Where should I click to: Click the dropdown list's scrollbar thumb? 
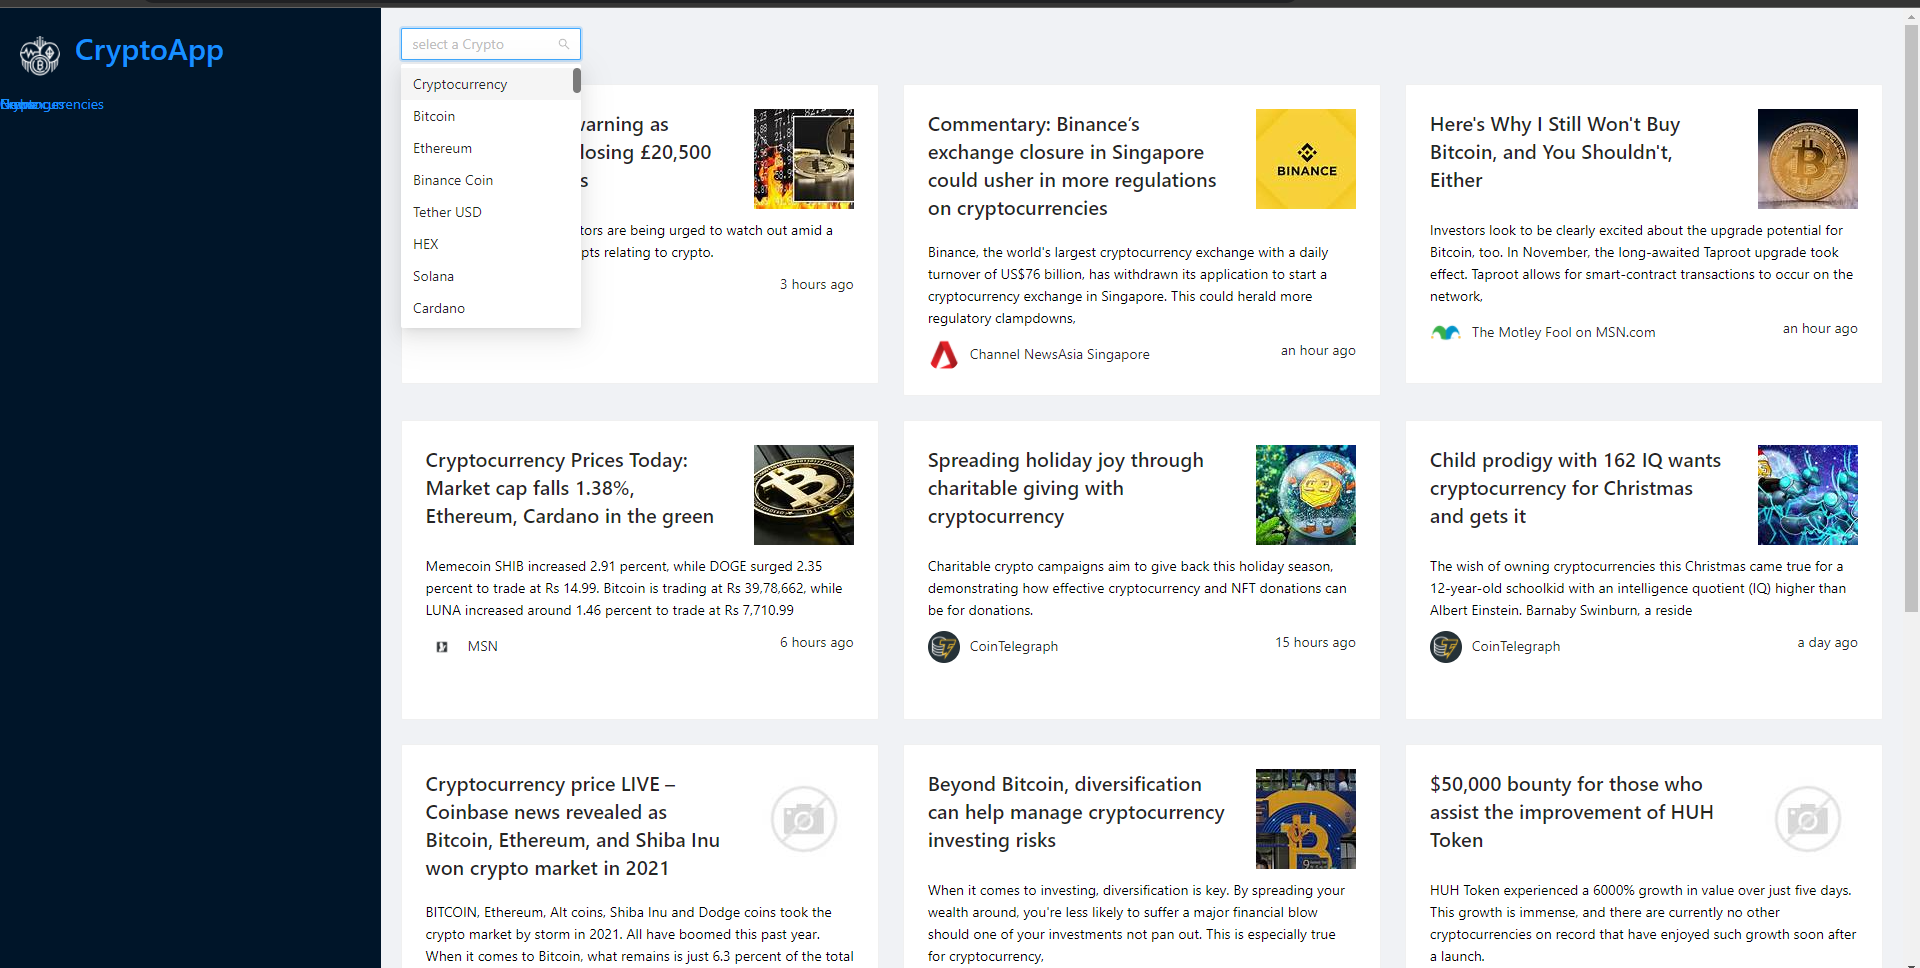[x=577, y=80]
